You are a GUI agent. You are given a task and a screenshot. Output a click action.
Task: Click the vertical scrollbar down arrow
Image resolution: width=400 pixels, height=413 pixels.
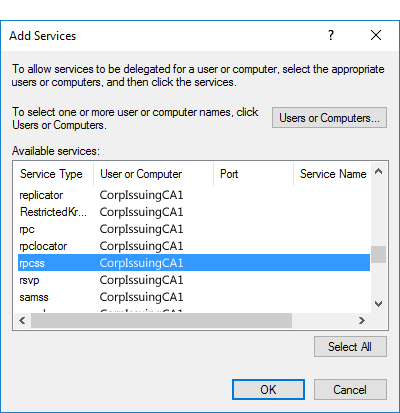click(x=379, y=304)
